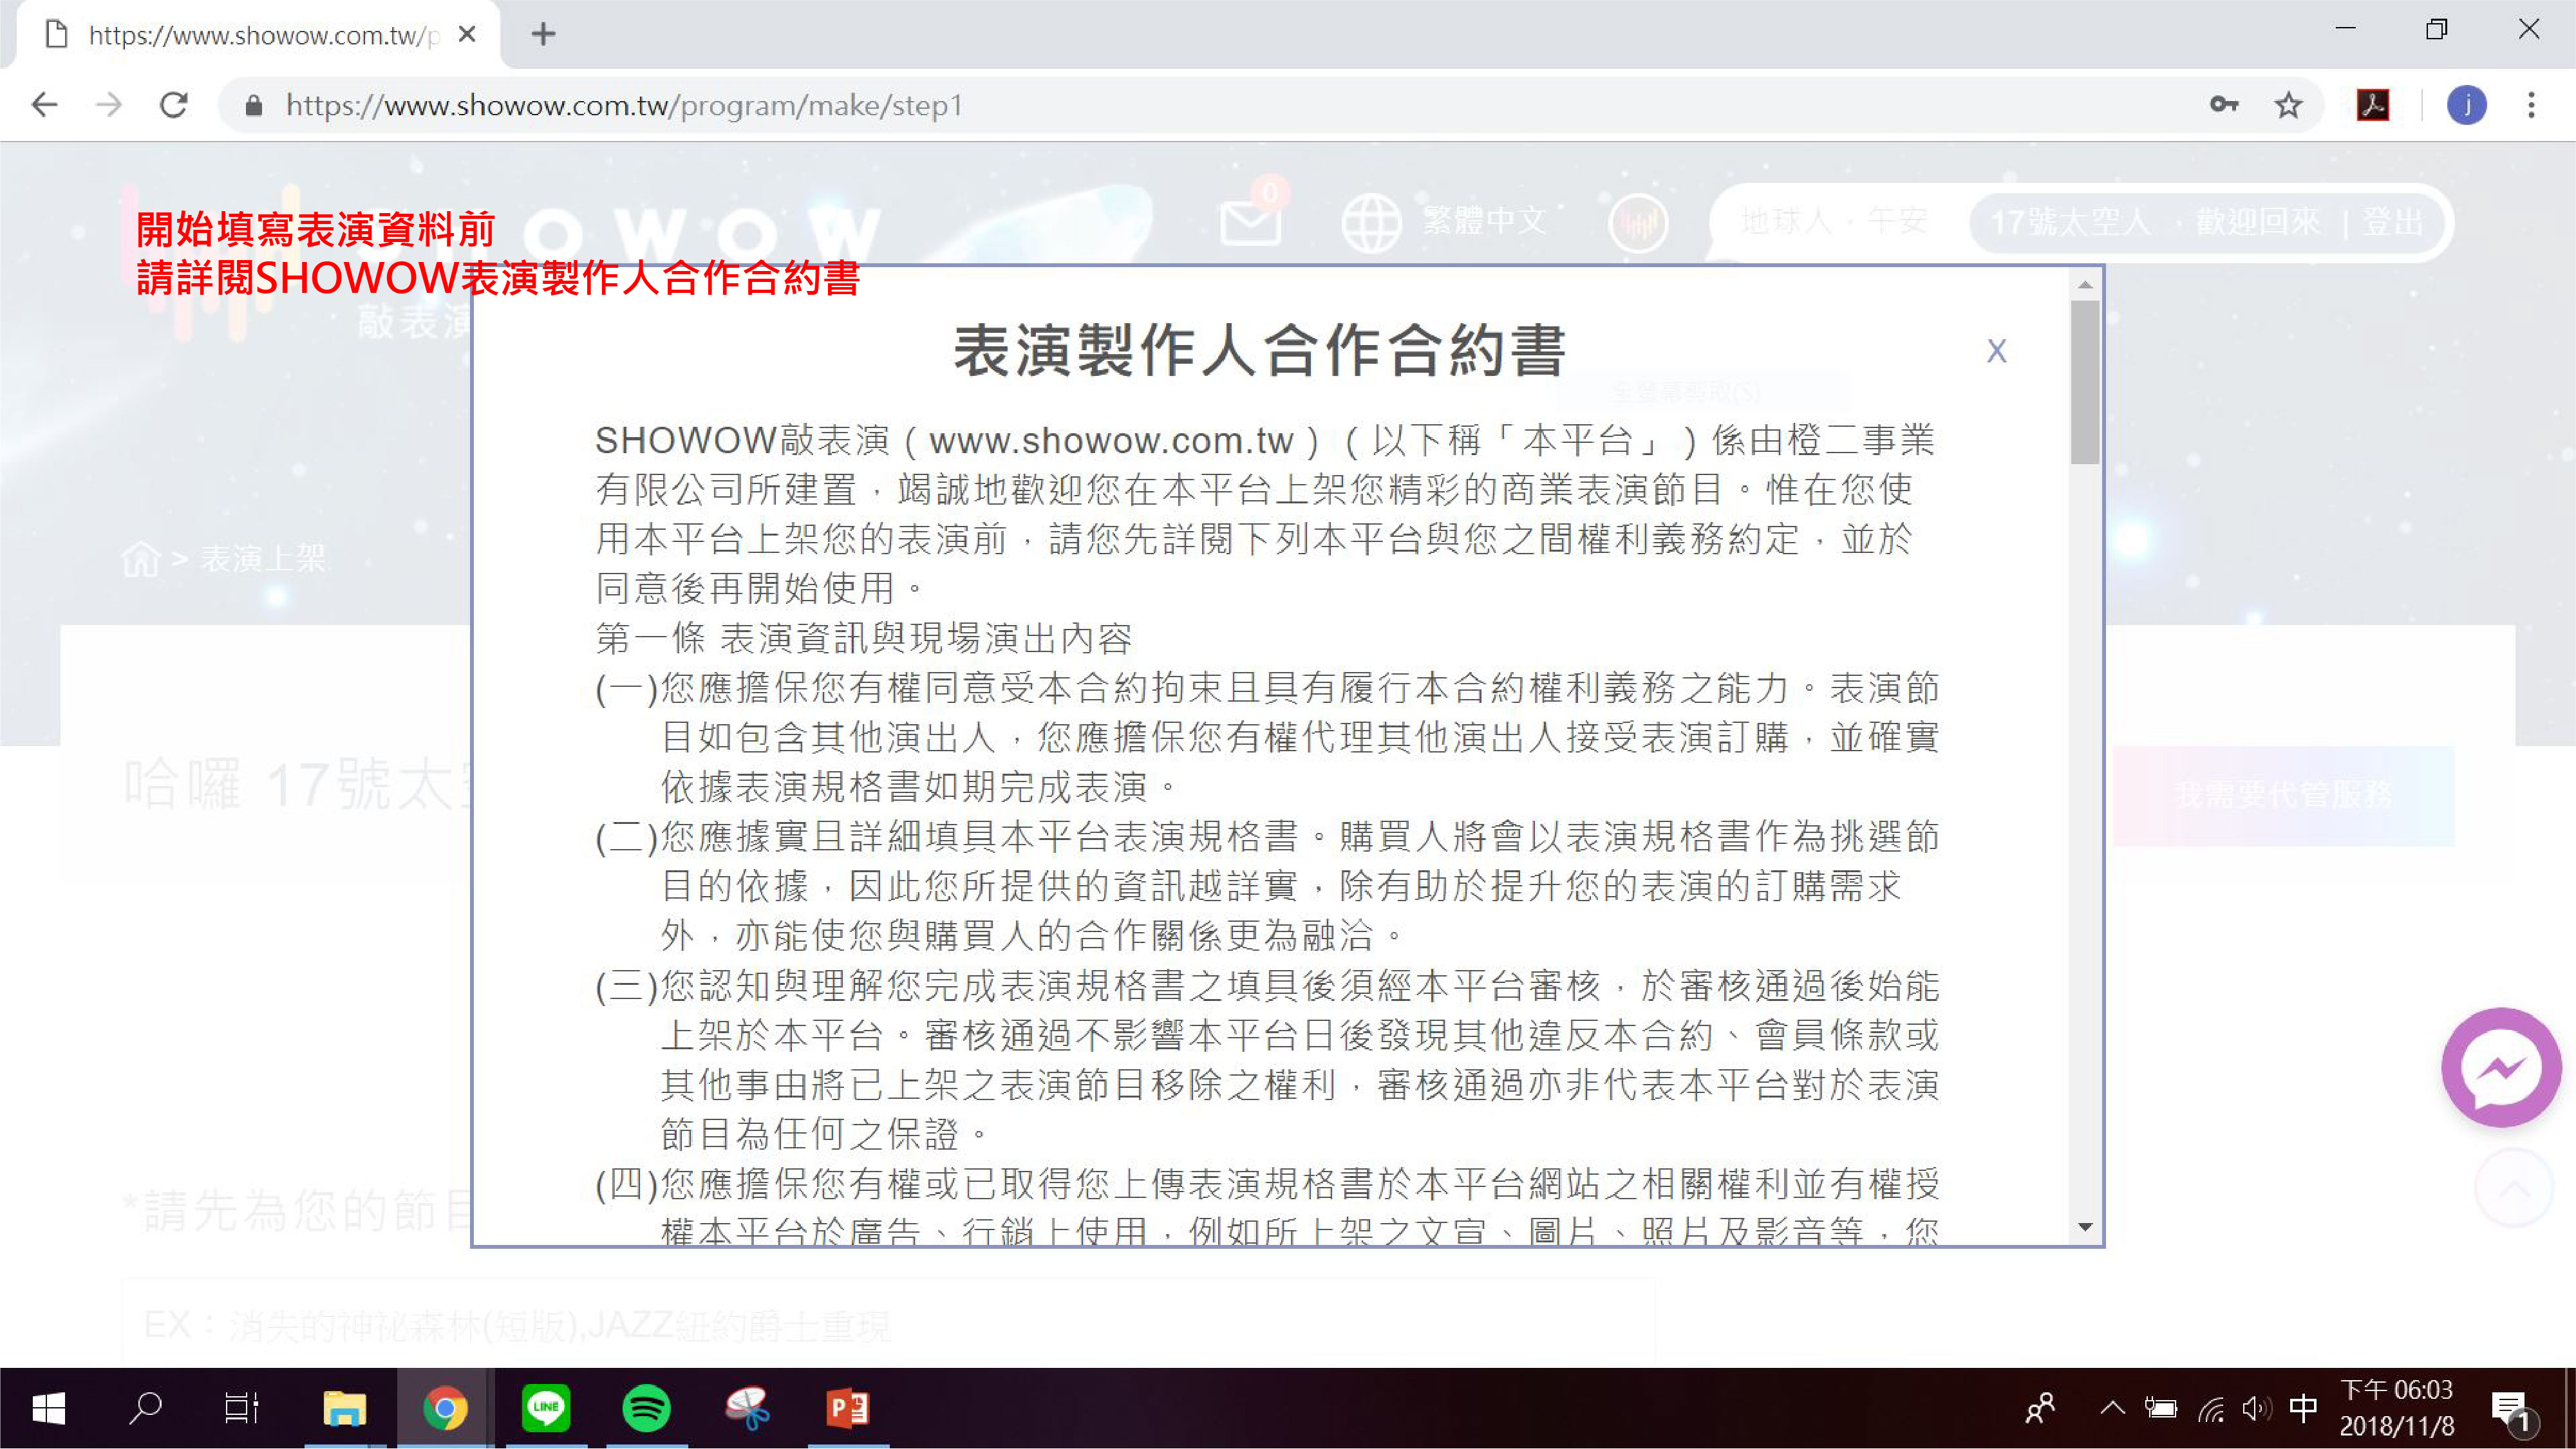Open the Chrome profile avatar
The width and height of the screenshot is (2576, 1449).
(2466, 105)
